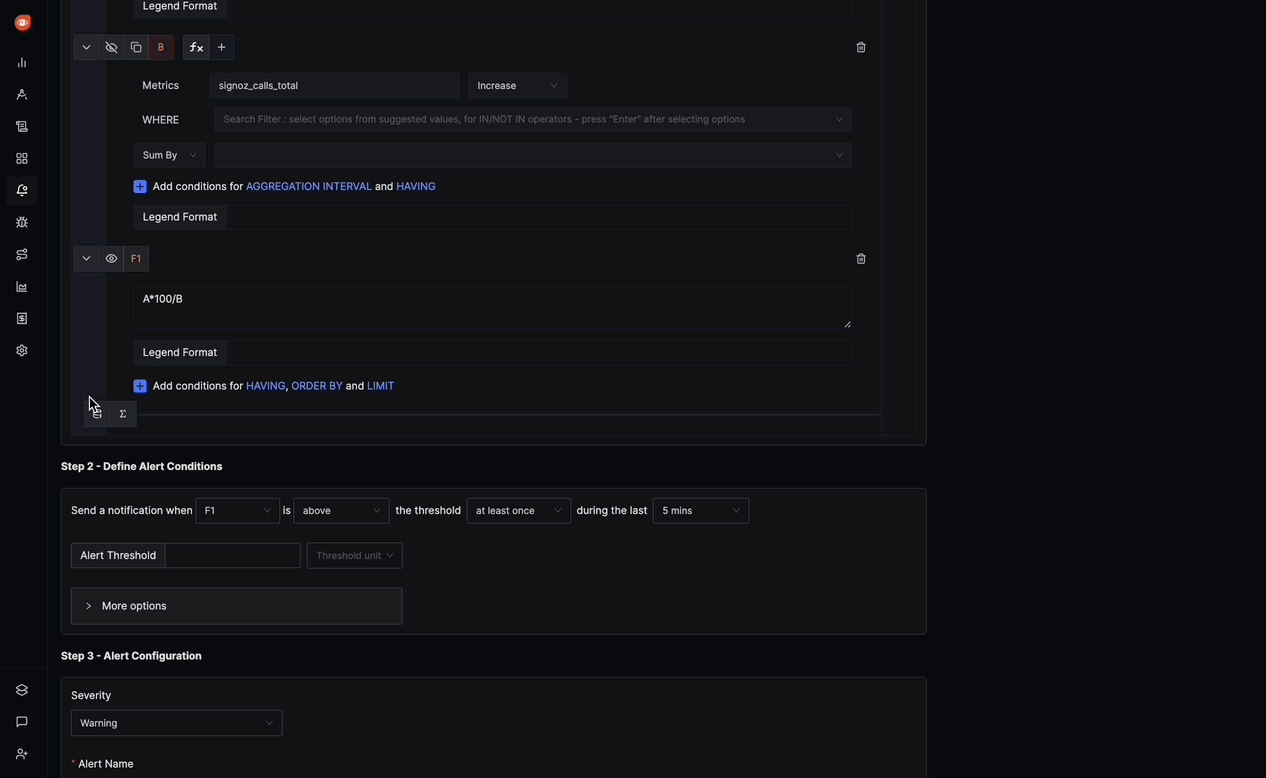Open the 5 mins evaluation window dropdown
This screenshot has width=1266, height=778.
click(701, 511)
